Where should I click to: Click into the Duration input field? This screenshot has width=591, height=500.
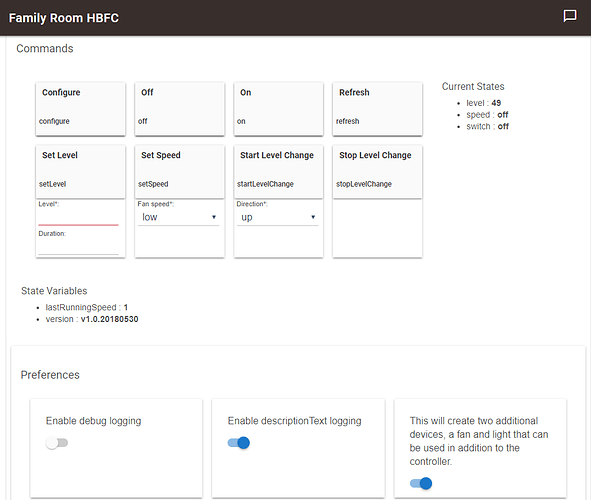78,247
